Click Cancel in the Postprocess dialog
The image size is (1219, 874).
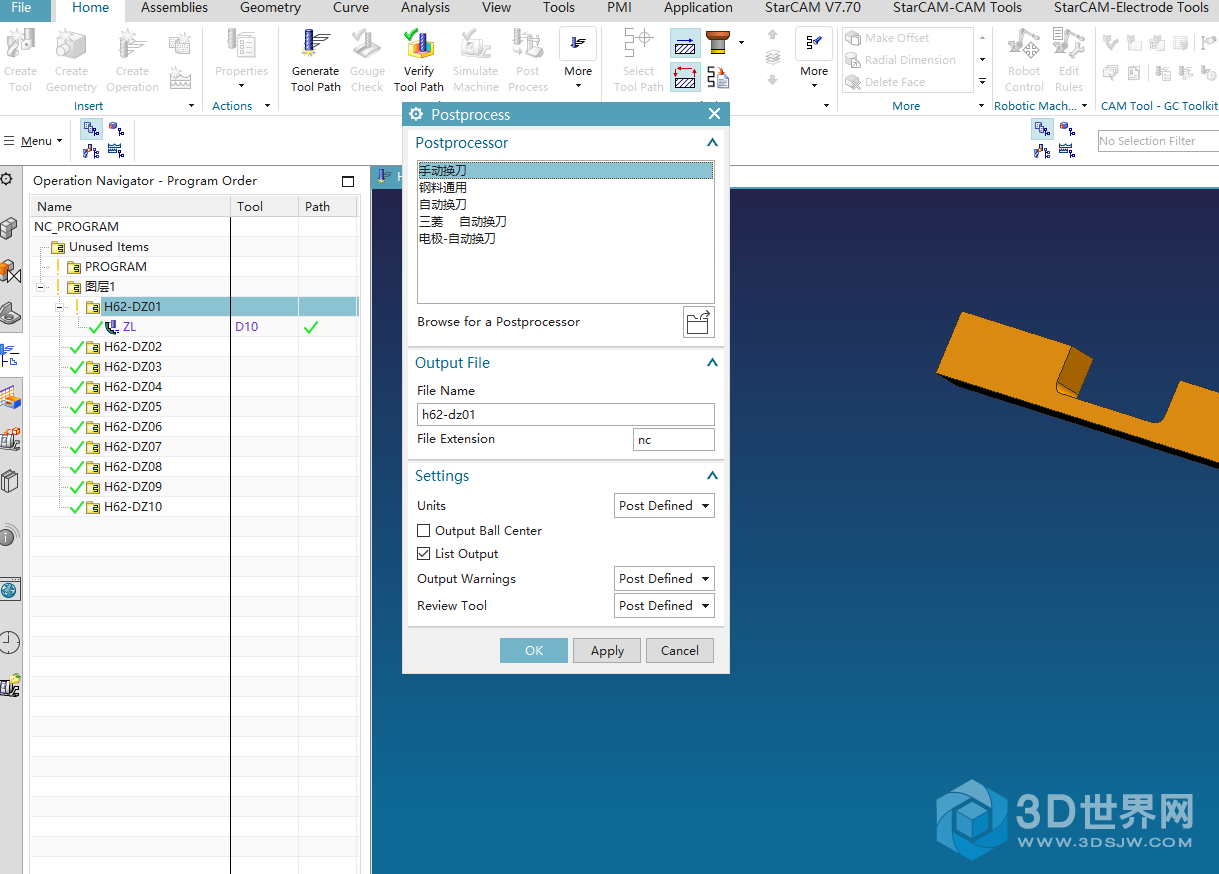pyautogui.click(x=680, y=650)
